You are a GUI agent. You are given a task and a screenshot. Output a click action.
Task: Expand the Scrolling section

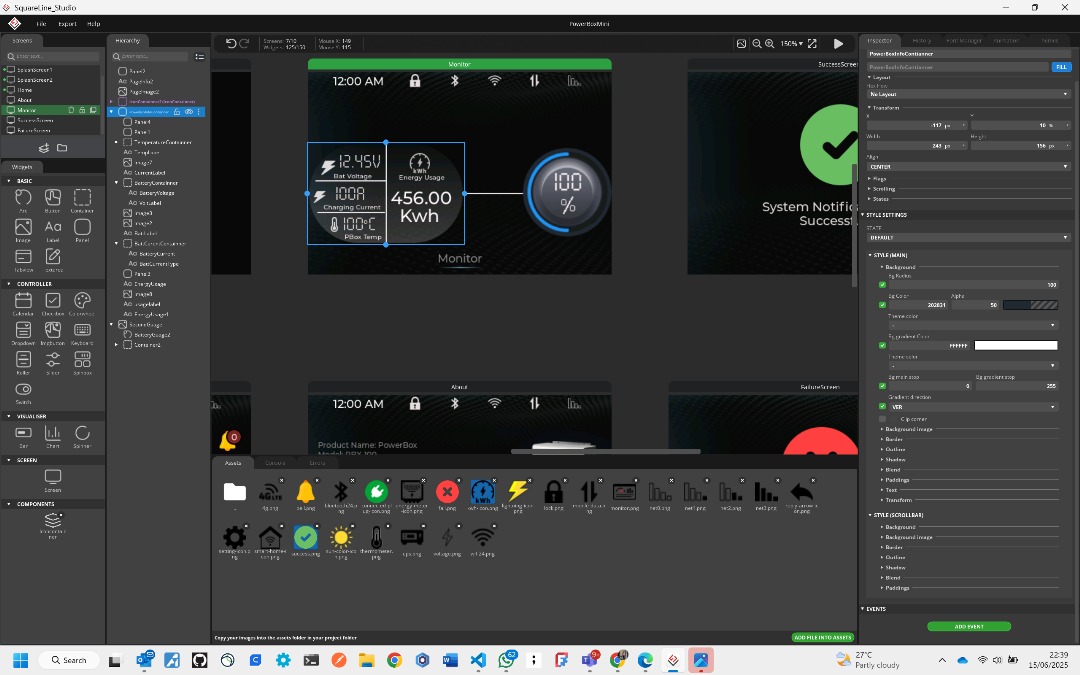coord(883,189)
